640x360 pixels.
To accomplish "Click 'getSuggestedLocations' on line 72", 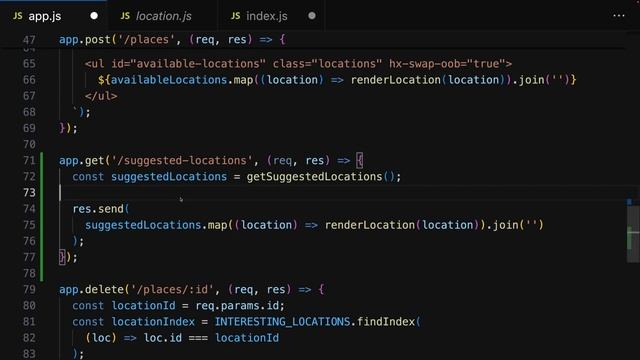I will click(314, 177).
